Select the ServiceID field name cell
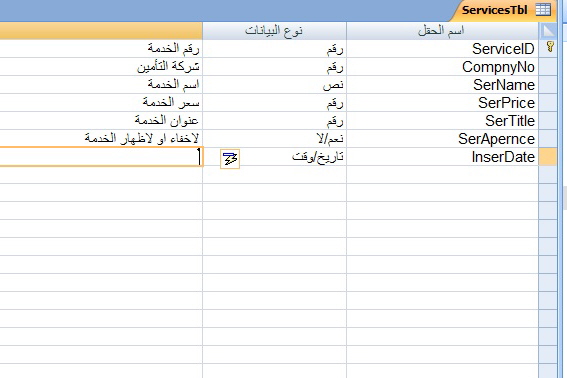The width and height of the screenshot is (567, 378). pos(443,48)
